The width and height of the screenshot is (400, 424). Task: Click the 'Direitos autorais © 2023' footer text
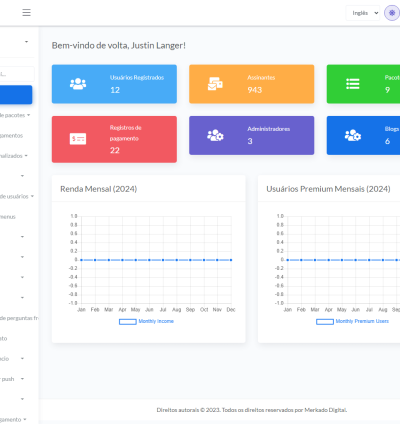pos(188,410)
